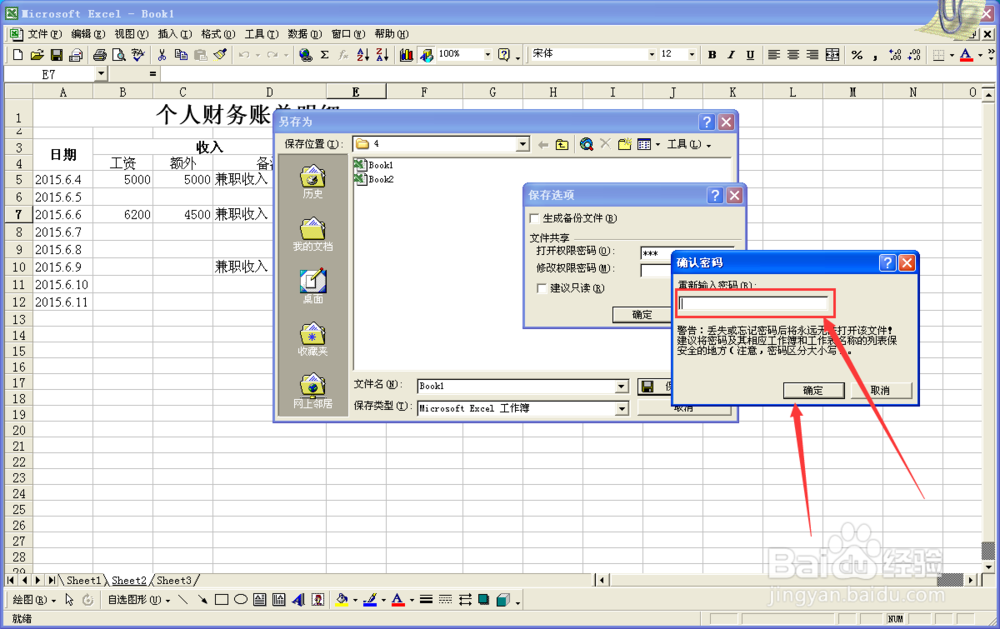Toggle bold formatting
This screenshot has width=1000, height=629.
pos(712,54)
